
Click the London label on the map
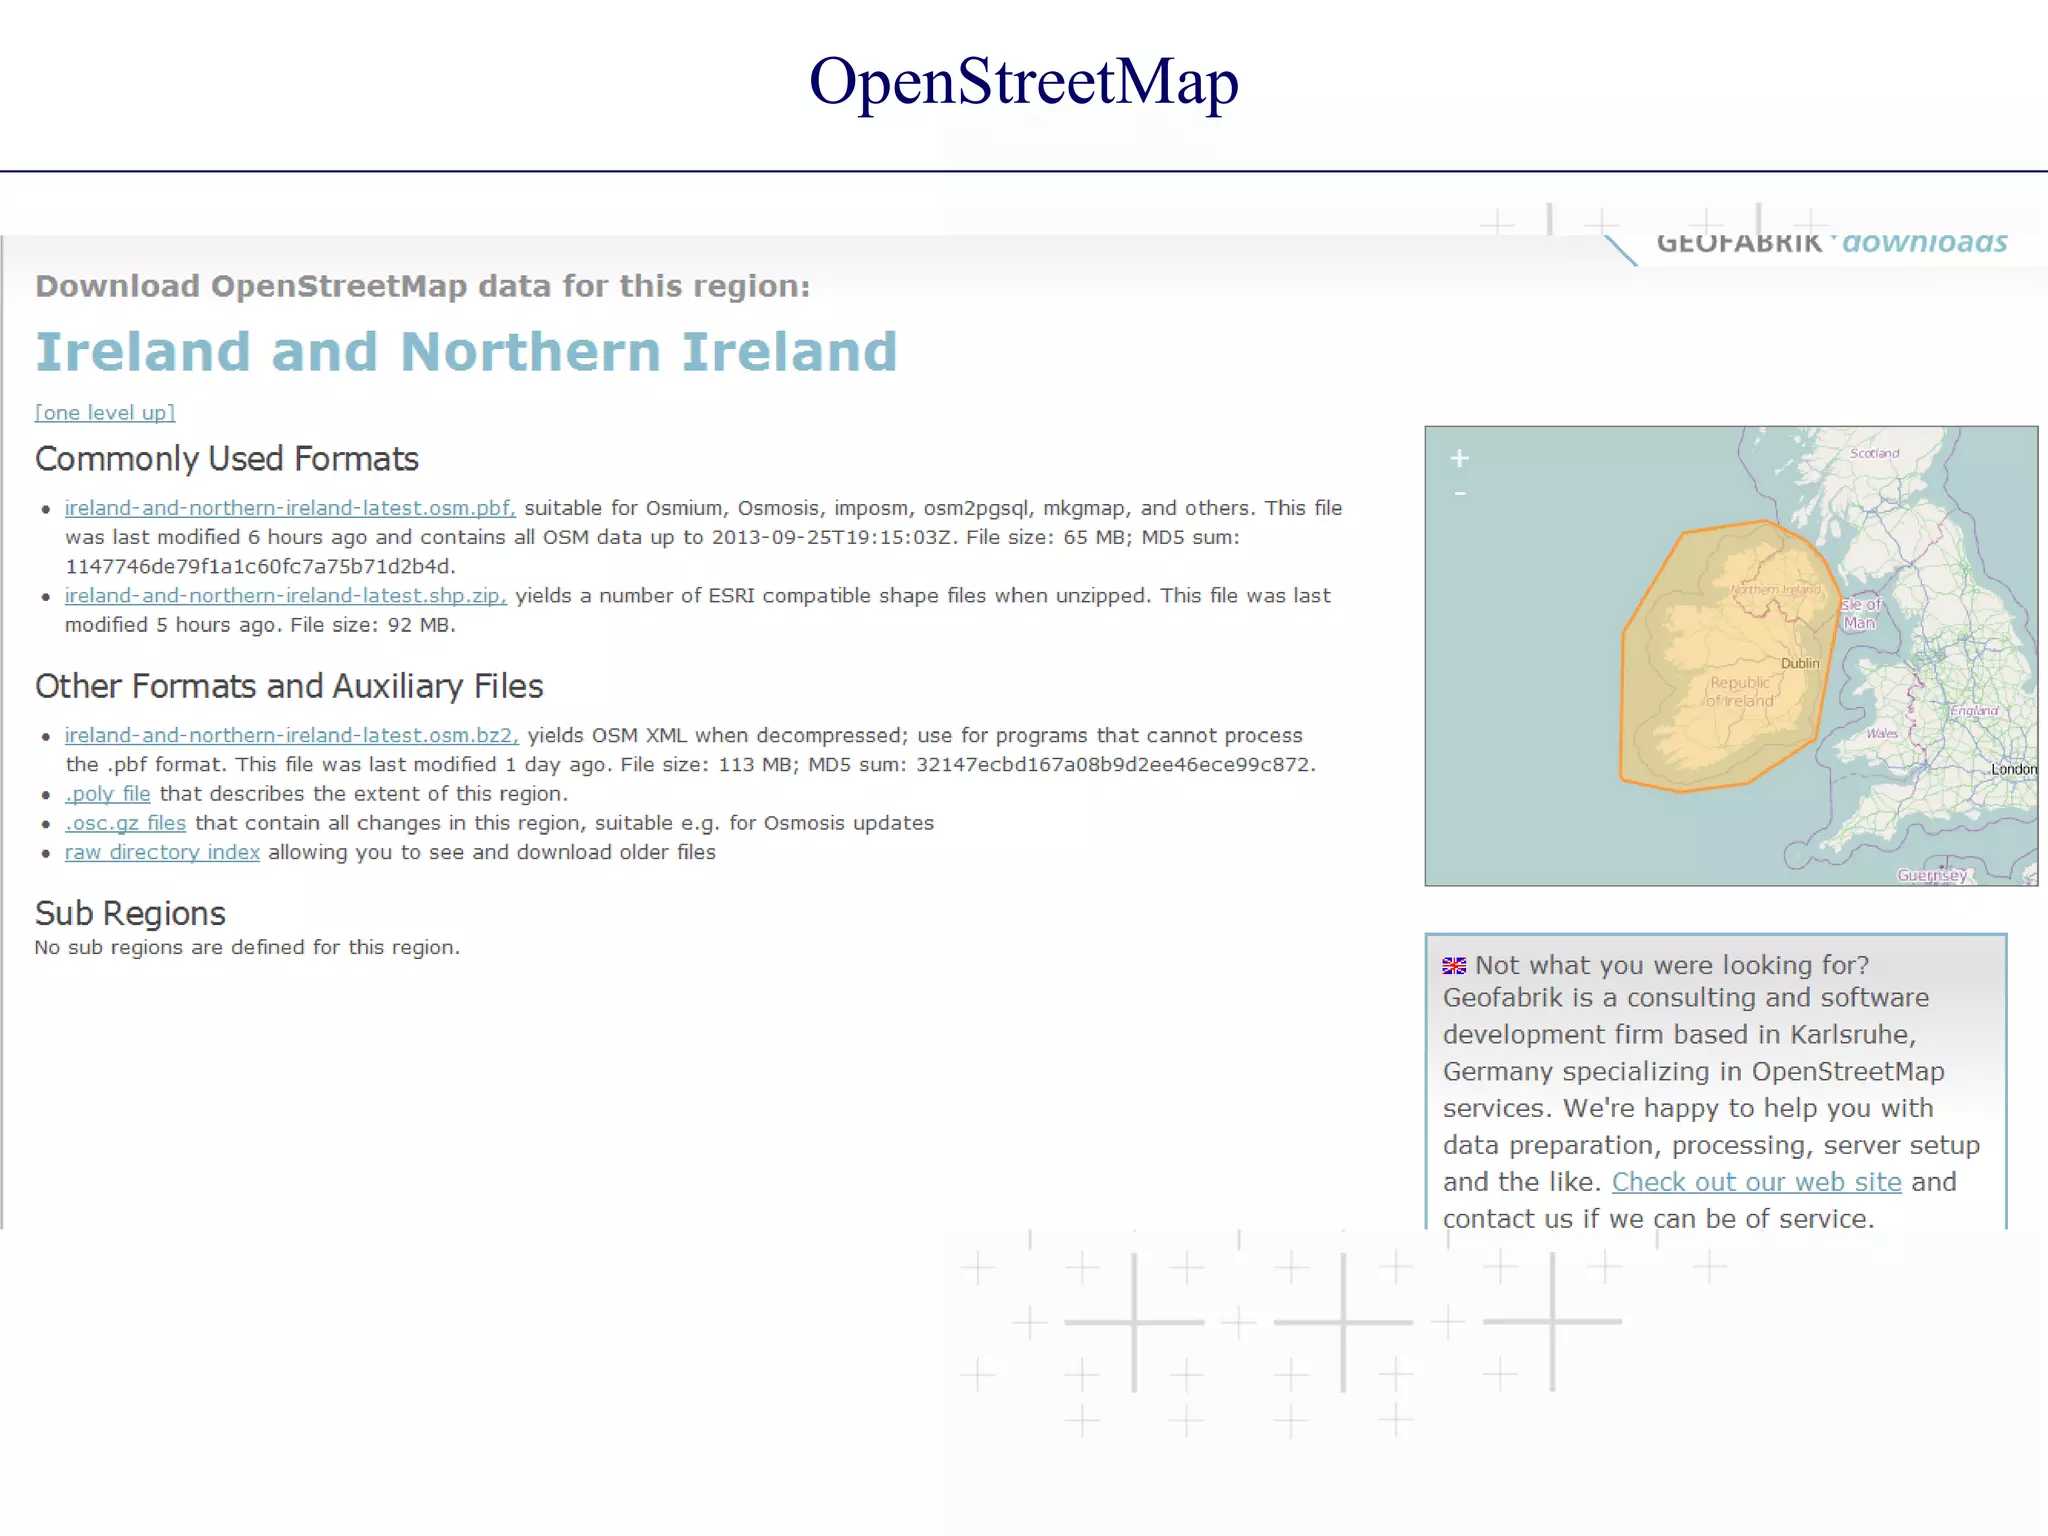point(2013,769)
